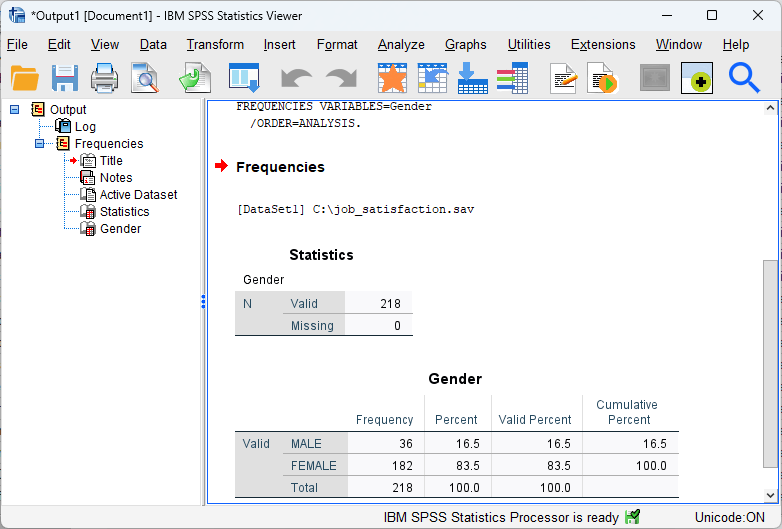Click the Frequencies heading in viewer
Viewport: 782px width, 529px height.
coord(280,167)
